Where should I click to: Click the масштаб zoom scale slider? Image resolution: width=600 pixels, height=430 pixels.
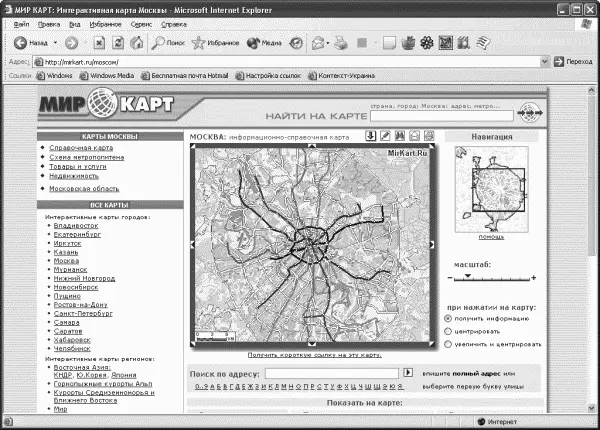[x=490, y=277]
